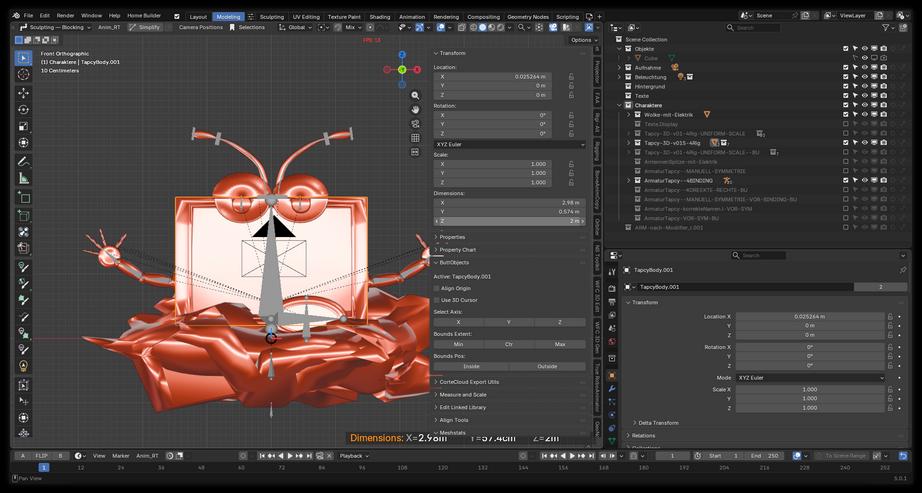Screen dimensions: 922x493
Task: Select the Transform tool in the viewport toolbar
Action: 23,142
